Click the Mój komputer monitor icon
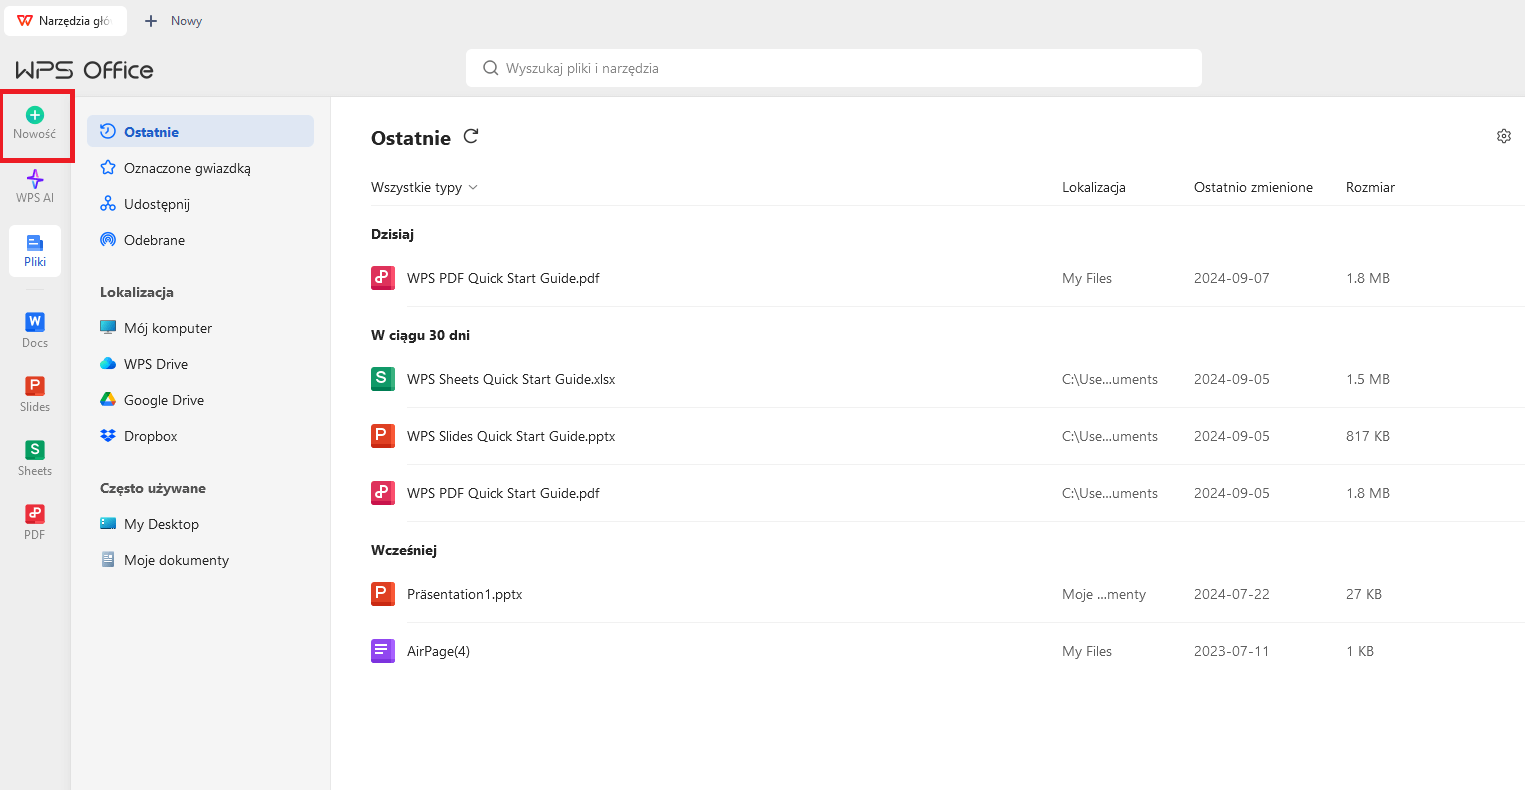 108,328
